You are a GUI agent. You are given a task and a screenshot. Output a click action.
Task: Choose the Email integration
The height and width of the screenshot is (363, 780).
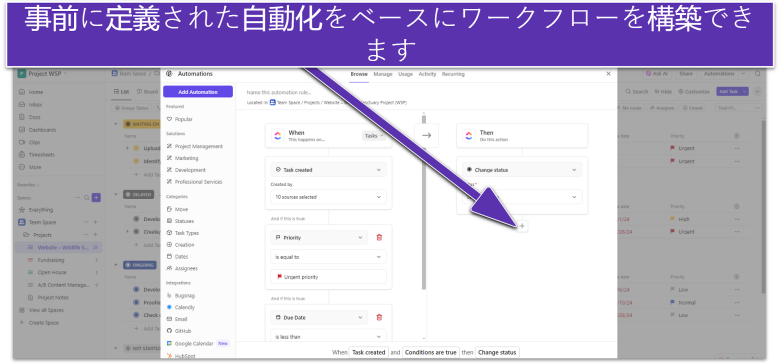pyautogui.click(x=177, y=319)
